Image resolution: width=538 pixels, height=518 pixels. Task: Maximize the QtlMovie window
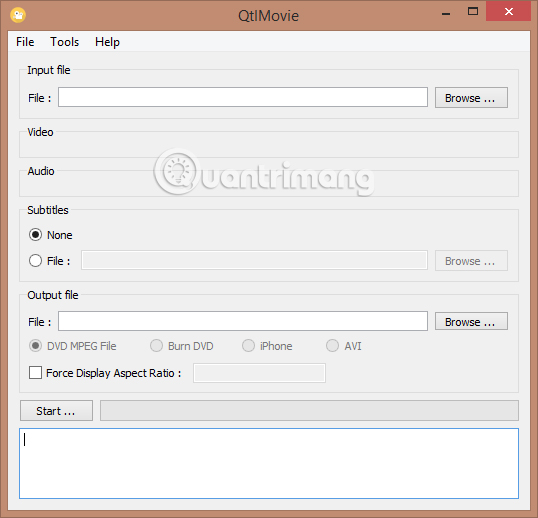[x=473, y=11]
